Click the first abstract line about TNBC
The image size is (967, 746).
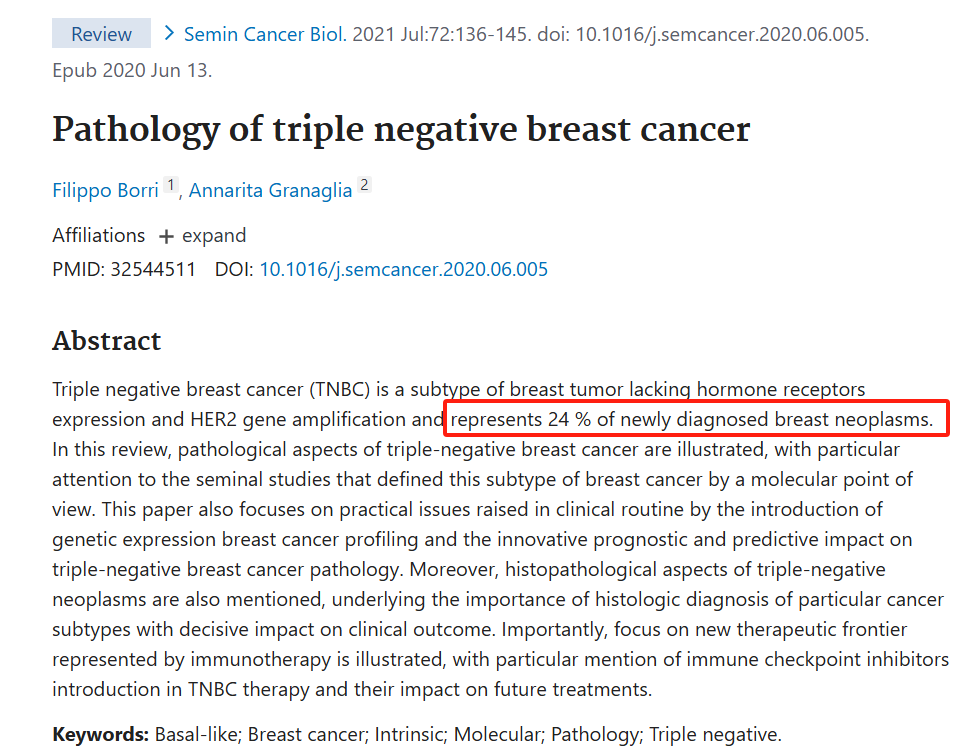click(x=459, y=389)
